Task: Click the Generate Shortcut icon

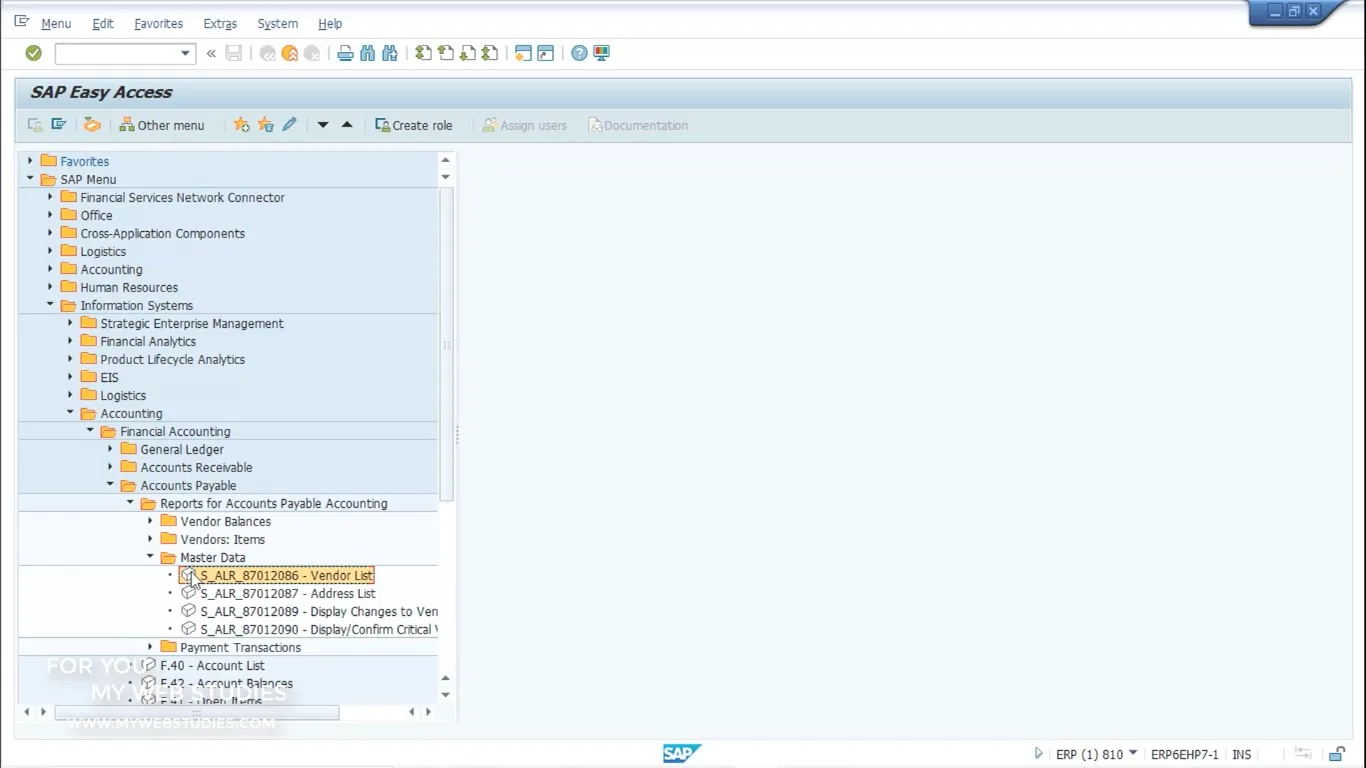Action: (x=545, y=53)
